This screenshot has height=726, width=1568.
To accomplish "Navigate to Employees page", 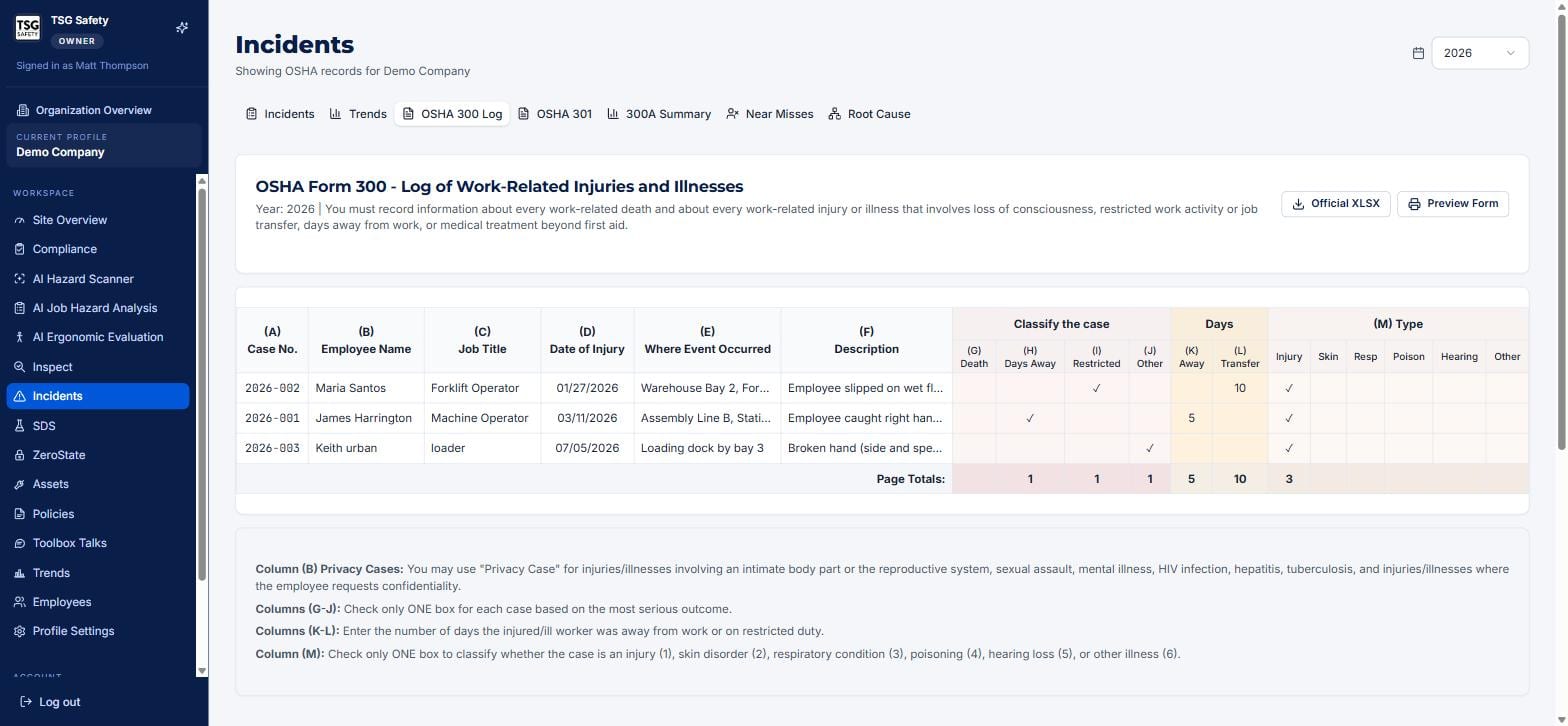I will point(98,602).
